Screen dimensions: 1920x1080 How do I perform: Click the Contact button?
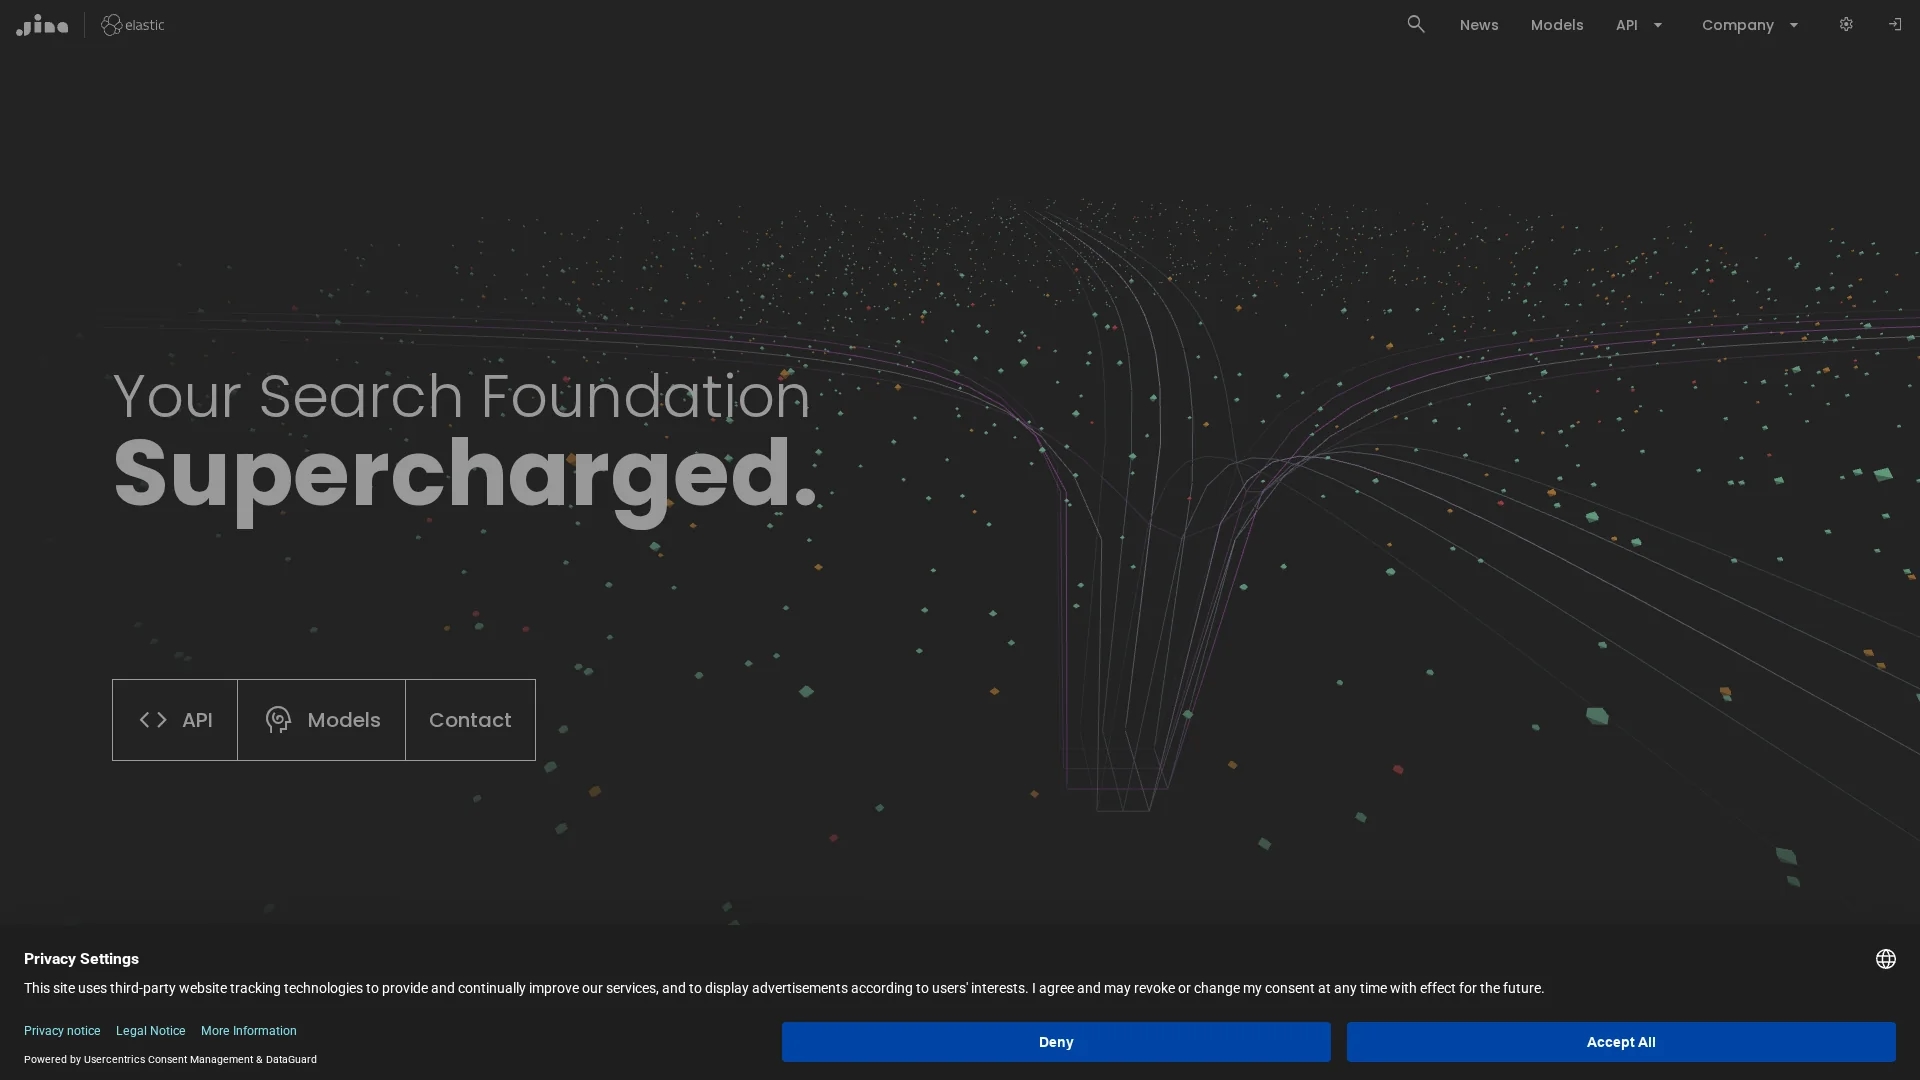point(470,720)
